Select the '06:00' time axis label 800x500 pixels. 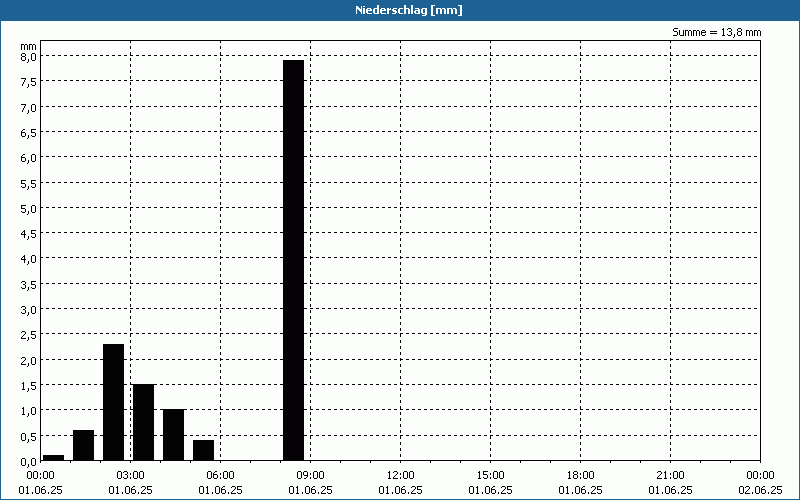(x=220, y=476)
